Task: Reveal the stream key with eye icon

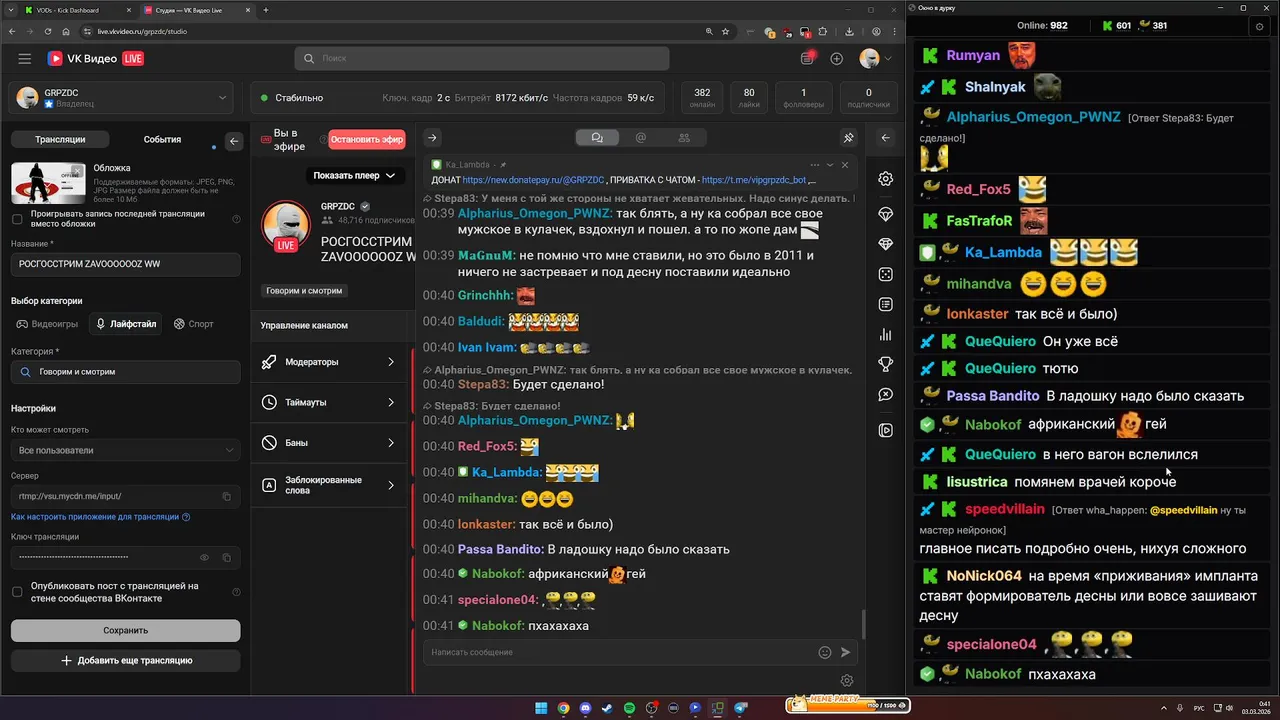Action: [205, 557]
